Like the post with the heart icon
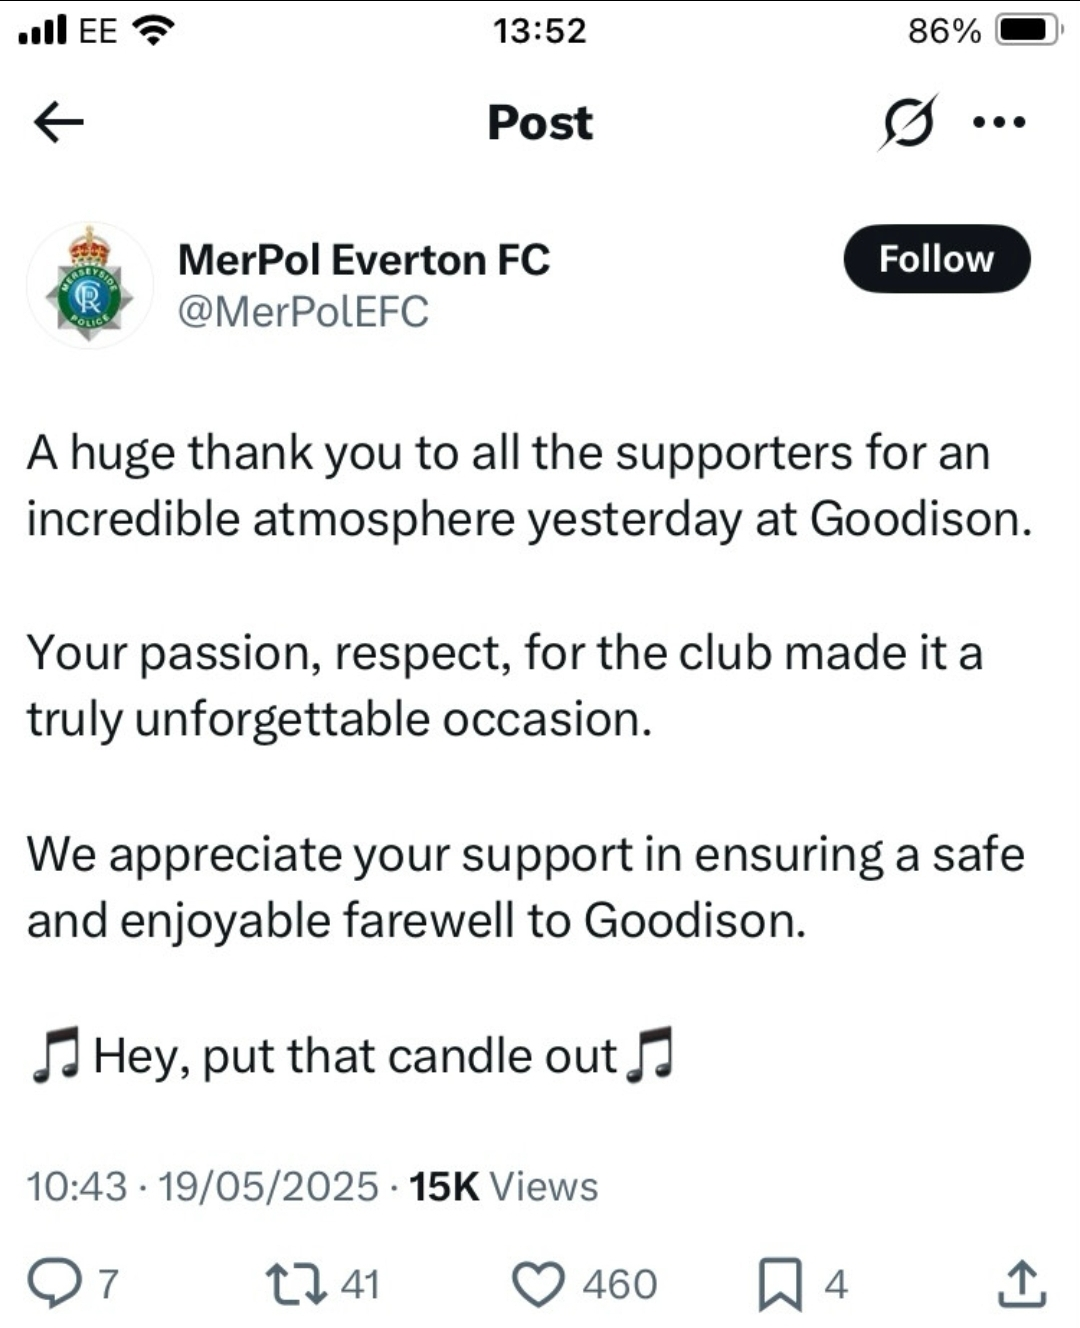 [x=538, y=1284]
